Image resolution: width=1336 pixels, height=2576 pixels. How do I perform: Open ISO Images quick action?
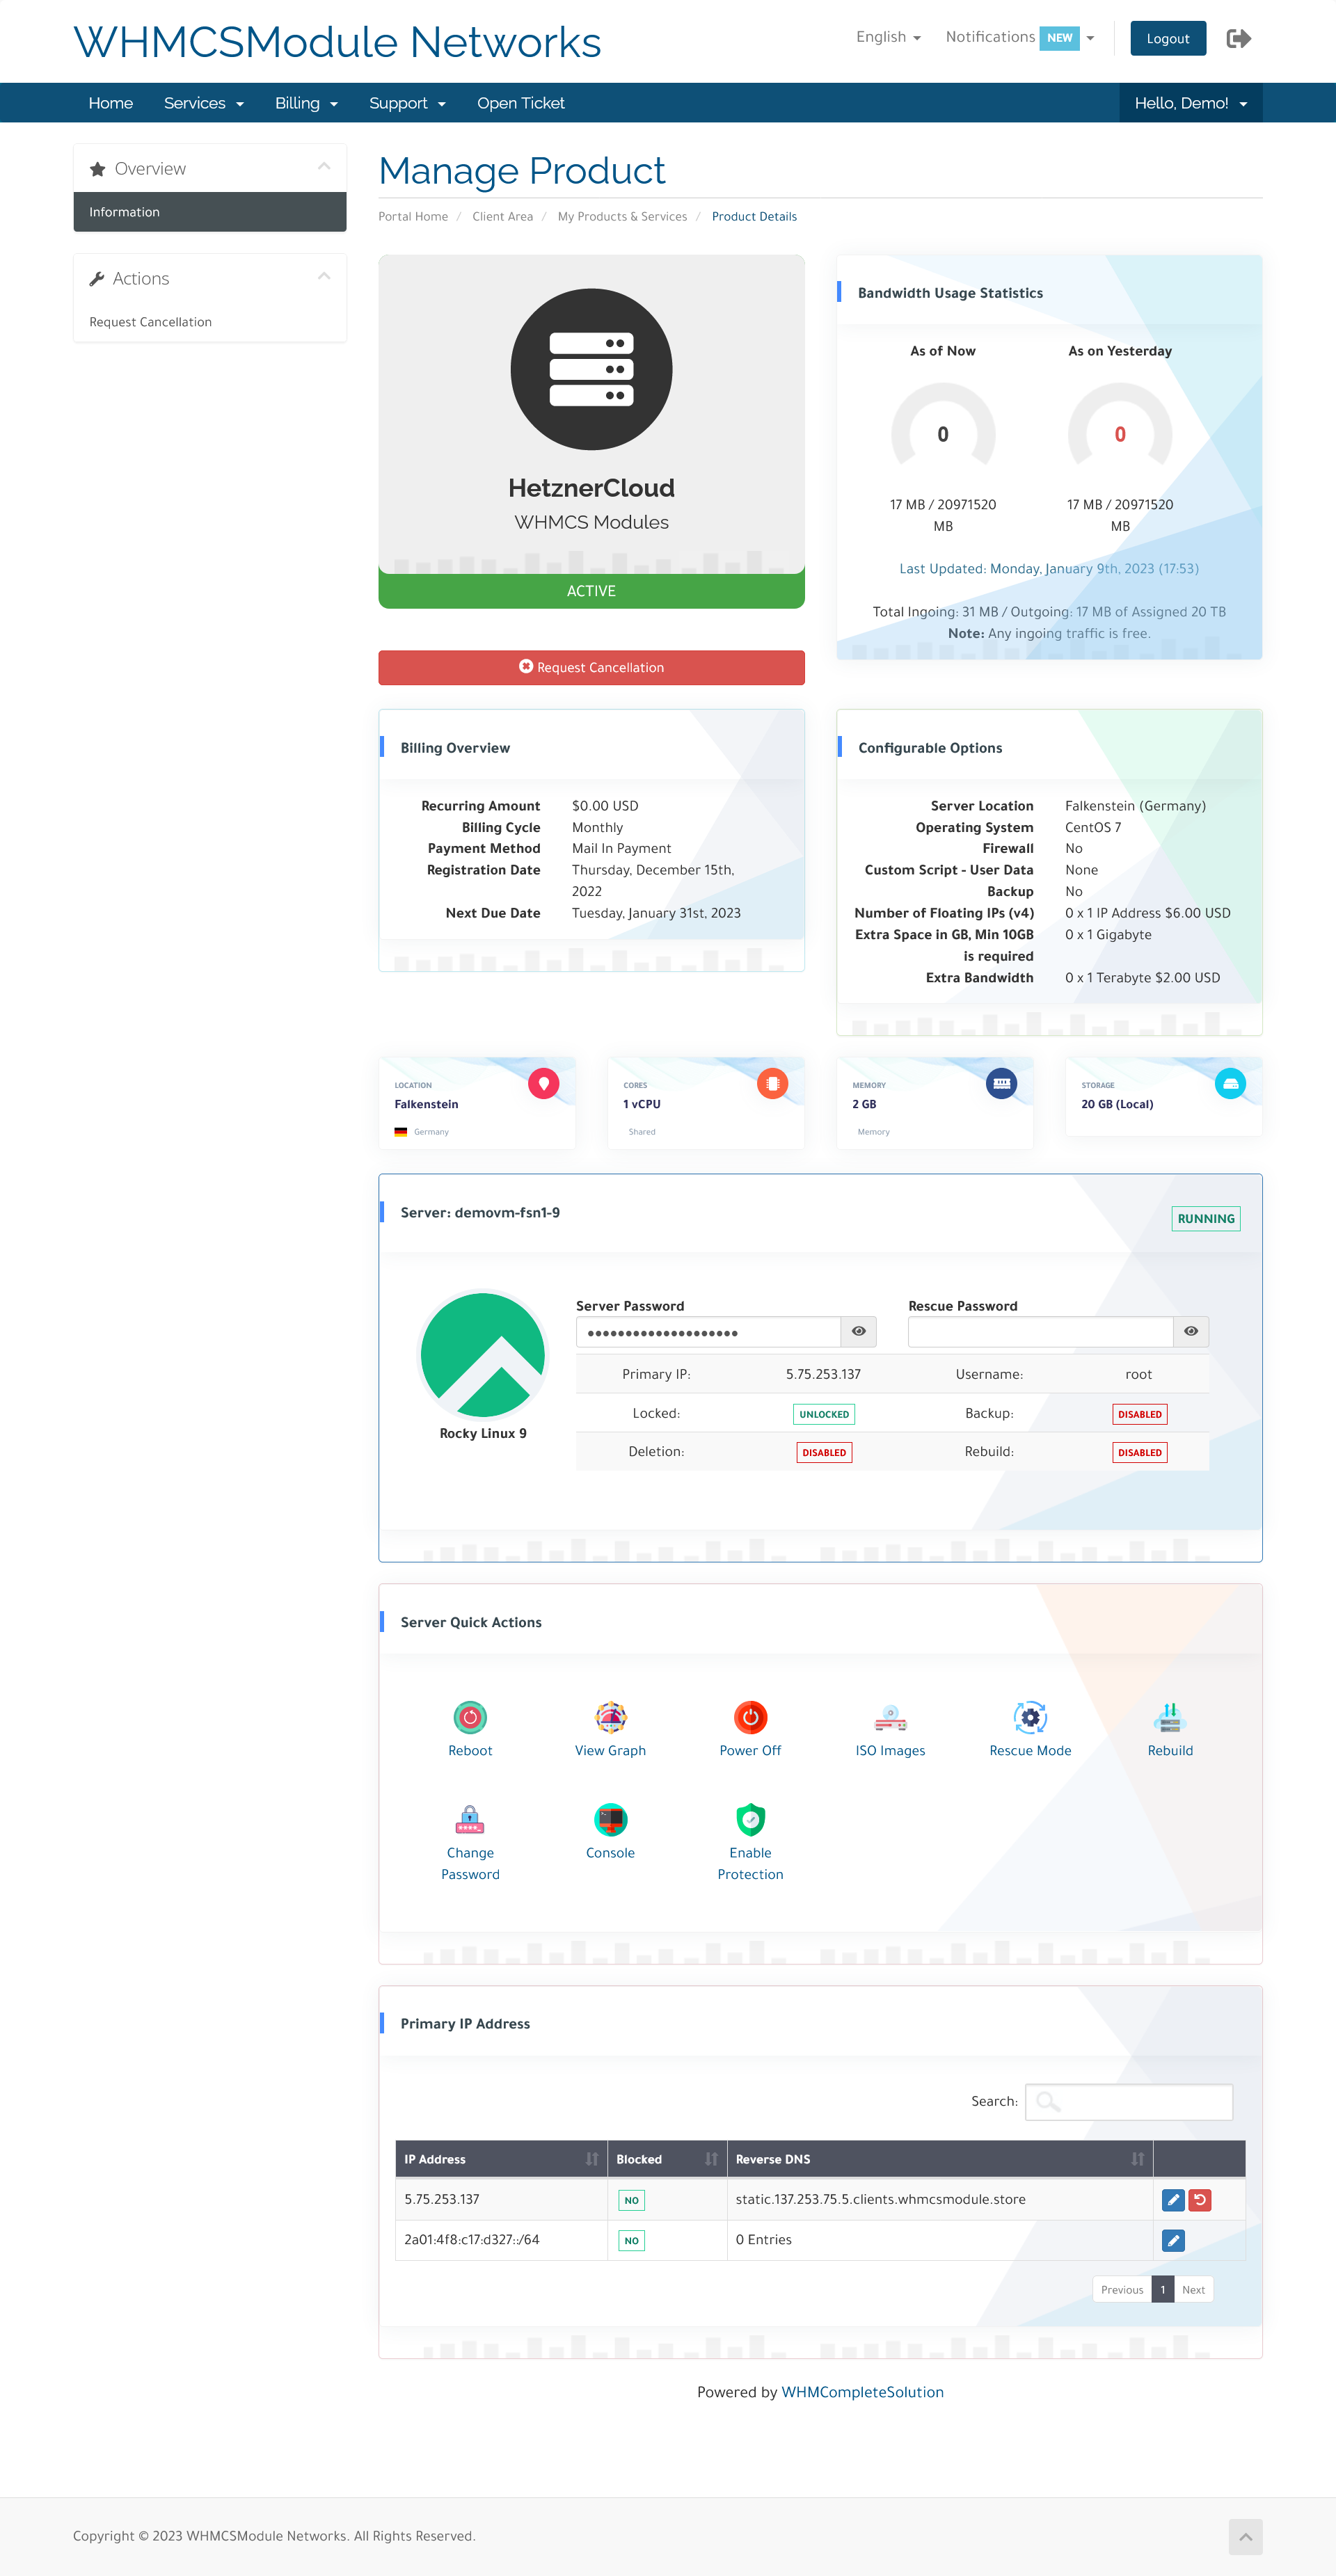pos(890,1717)
